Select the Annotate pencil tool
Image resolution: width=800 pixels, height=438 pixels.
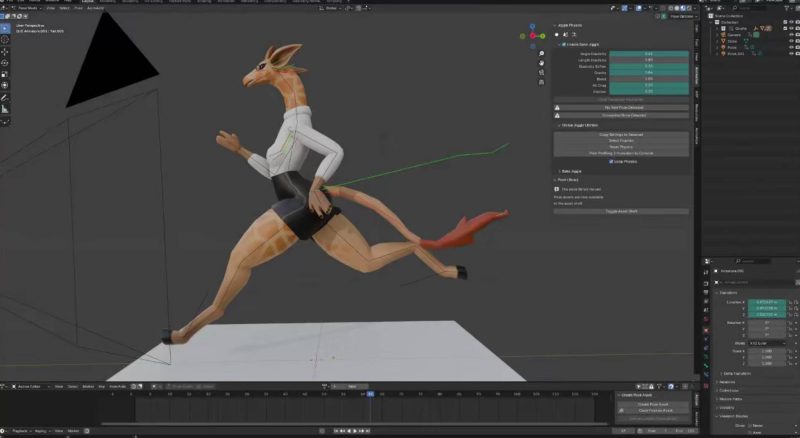5,98
